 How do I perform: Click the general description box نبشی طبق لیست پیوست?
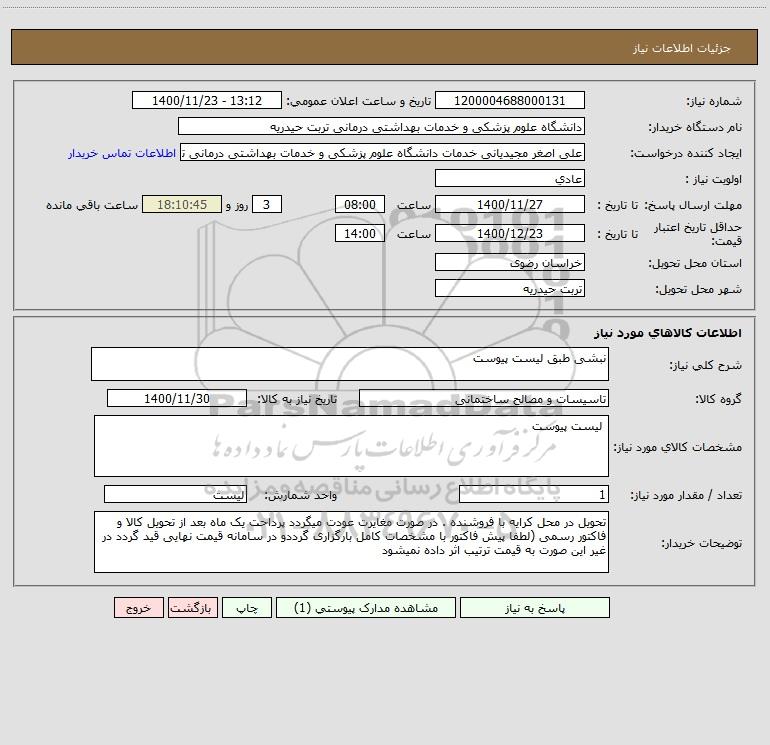(x=350, y=364)
